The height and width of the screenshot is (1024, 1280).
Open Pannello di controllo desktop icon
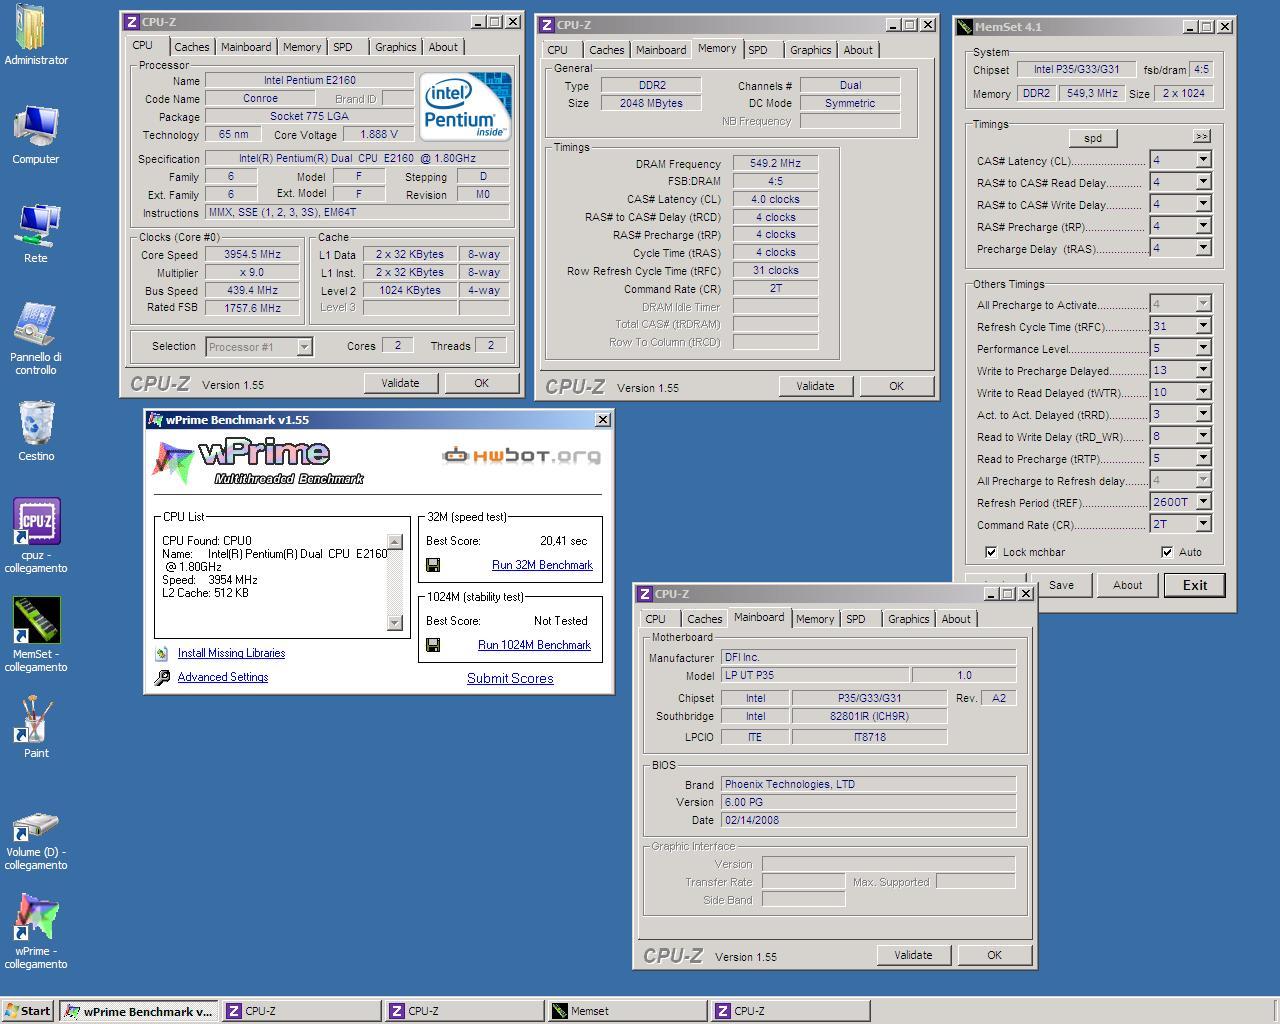[36, 324]
